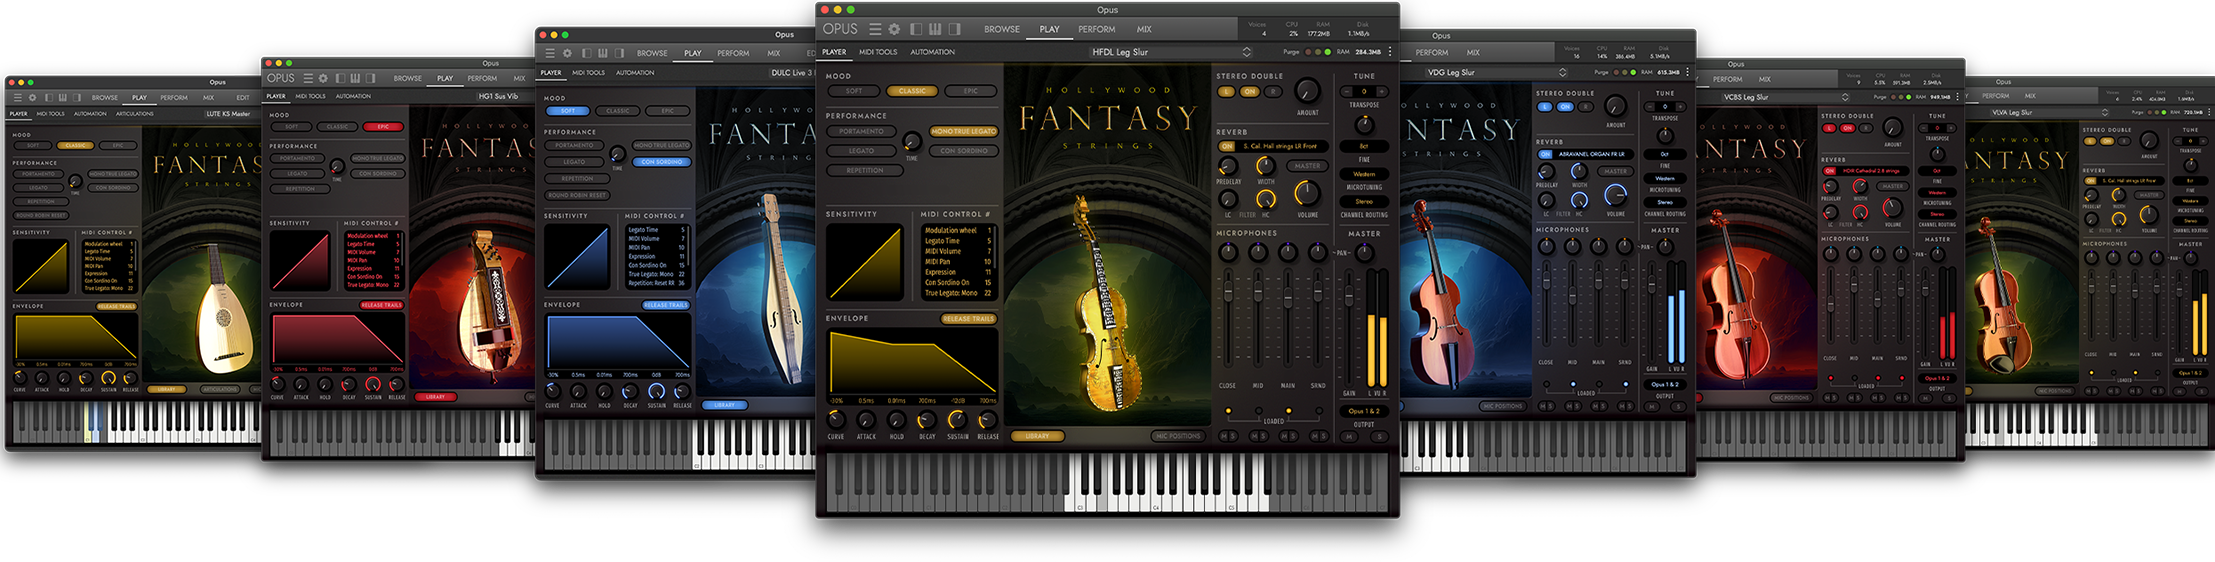
Task: Switch to Browse tab in HFDL window
Action: [1002, 29]
